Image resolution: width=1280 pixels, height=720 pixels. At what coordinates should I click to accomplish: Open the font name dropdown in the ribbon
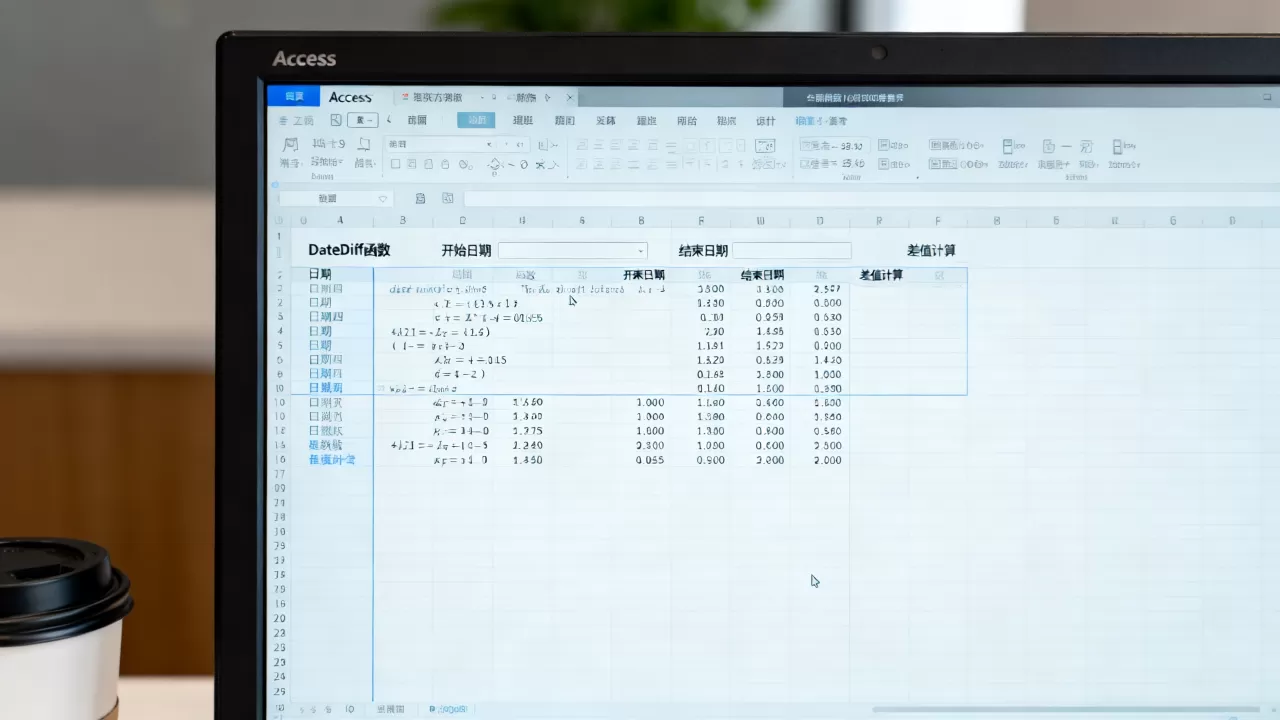click(489, 145)
